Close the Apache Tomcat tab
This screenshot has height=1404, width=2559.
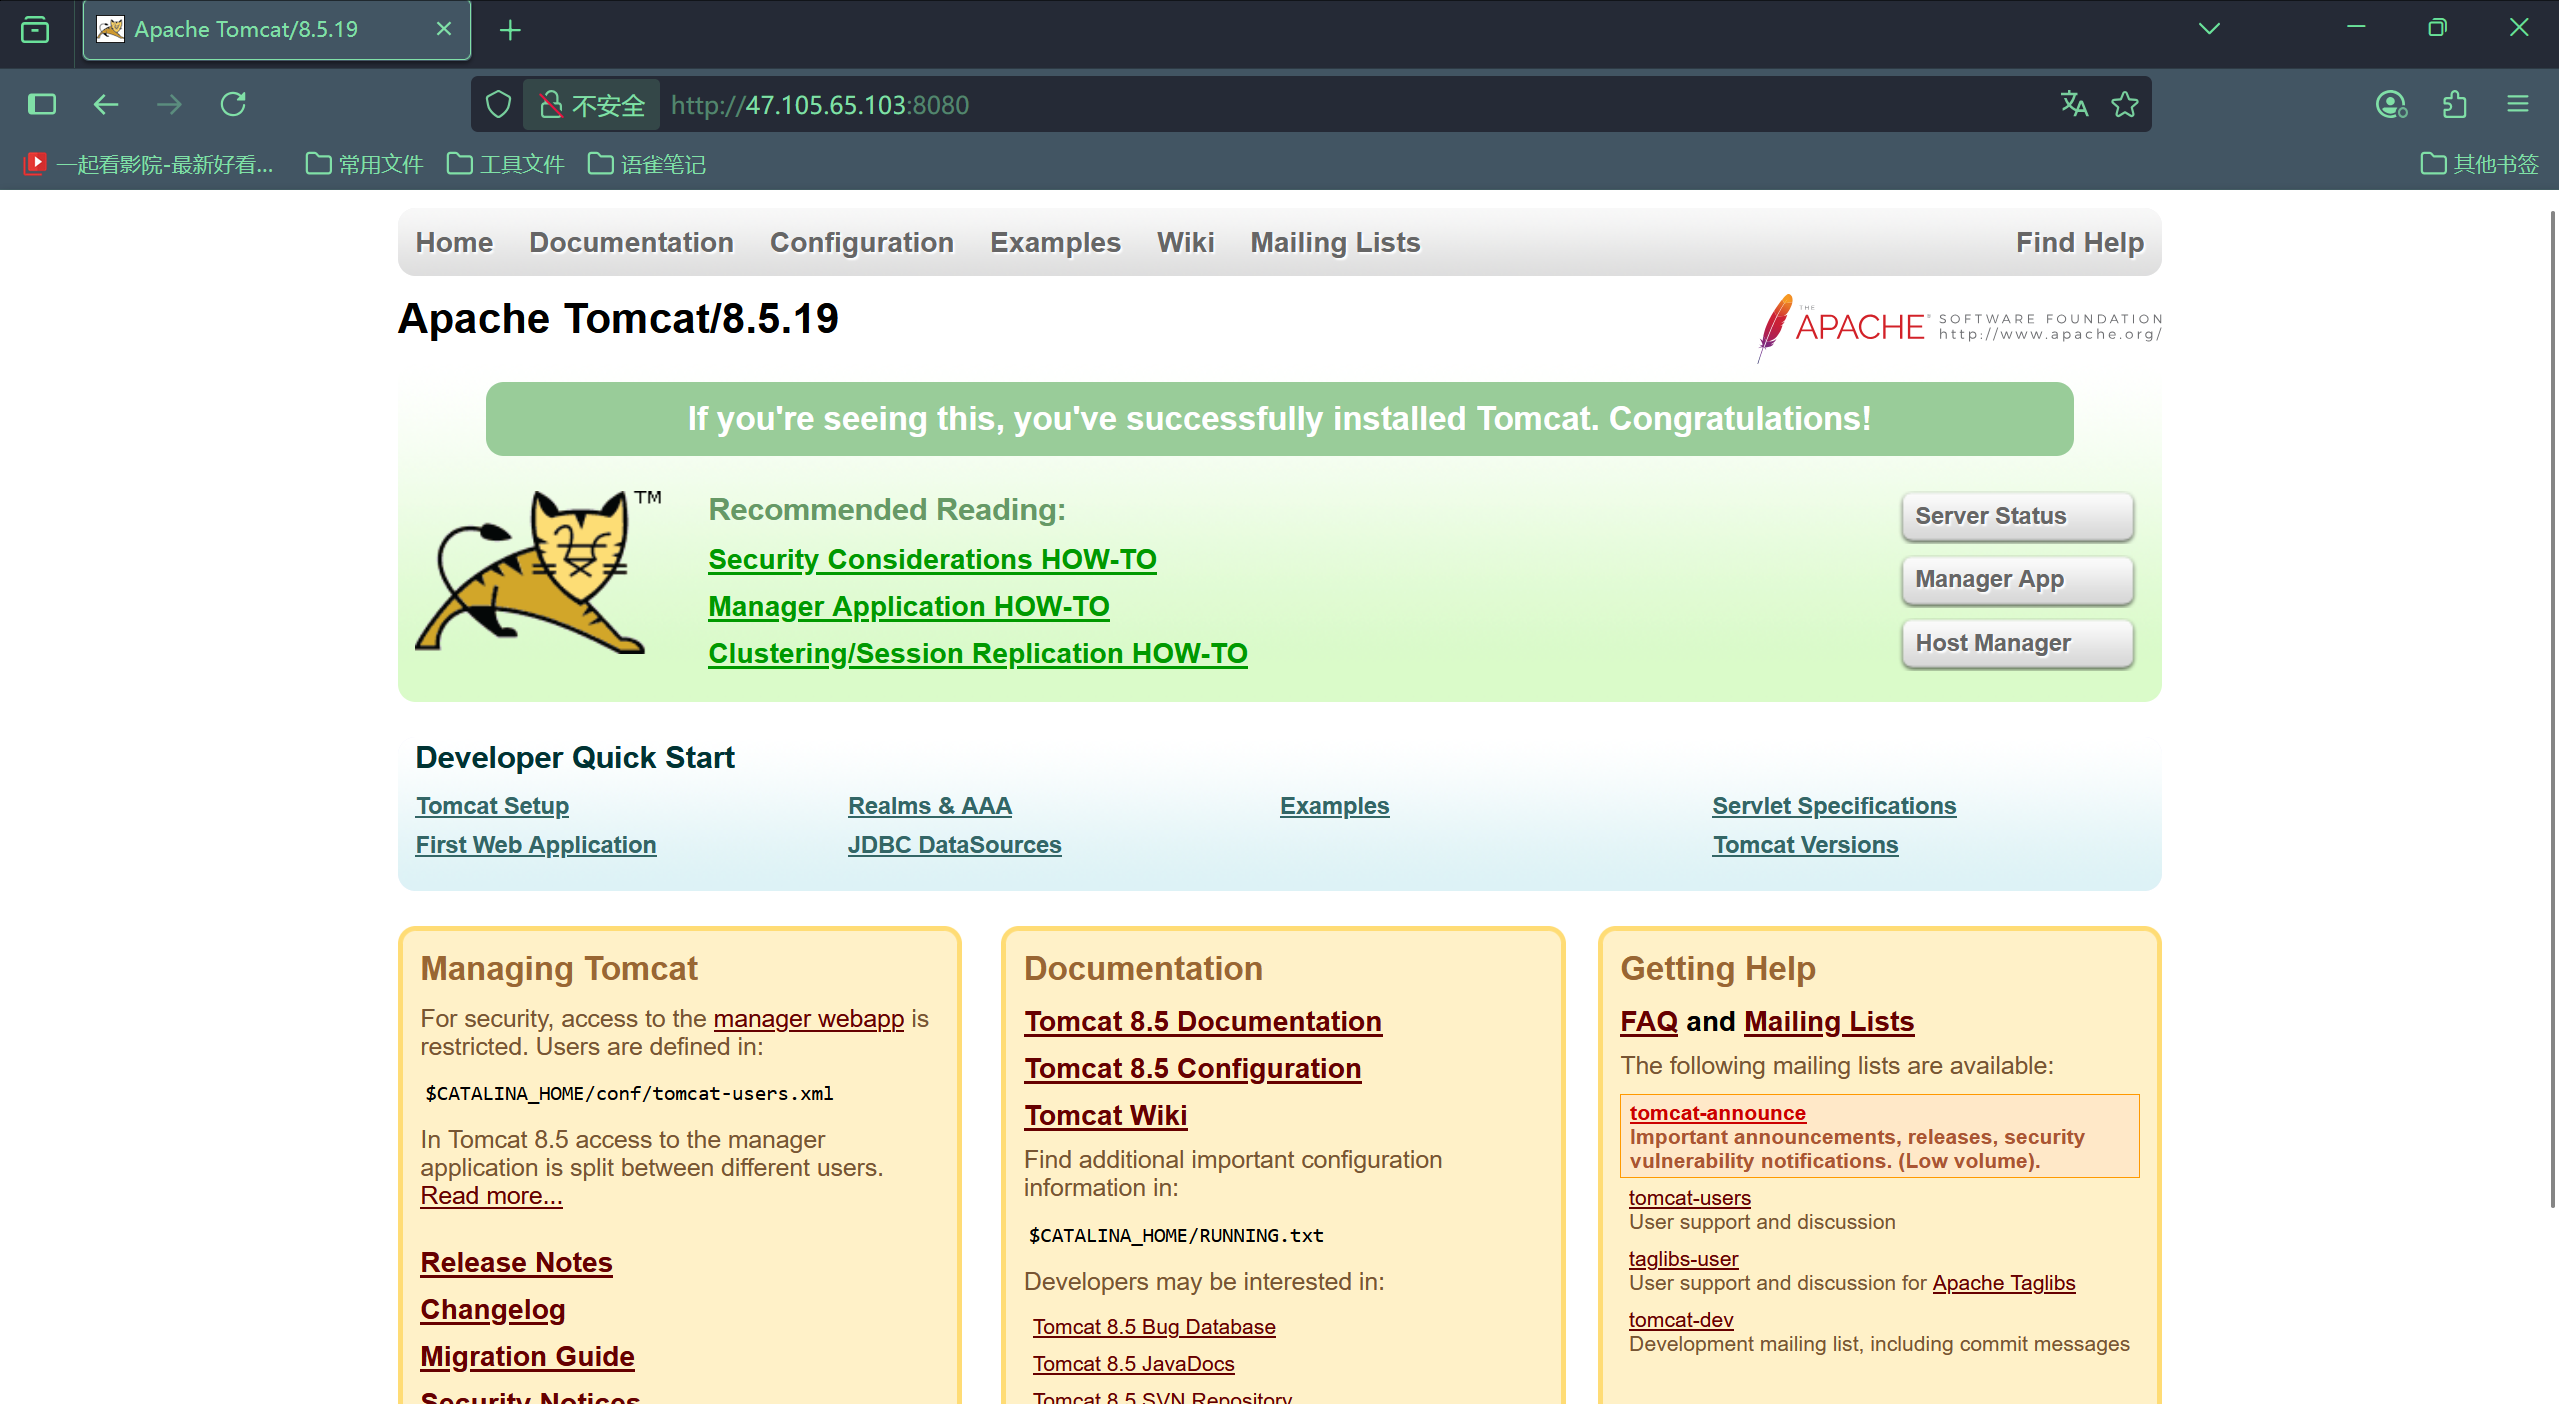tap(444, 29)
